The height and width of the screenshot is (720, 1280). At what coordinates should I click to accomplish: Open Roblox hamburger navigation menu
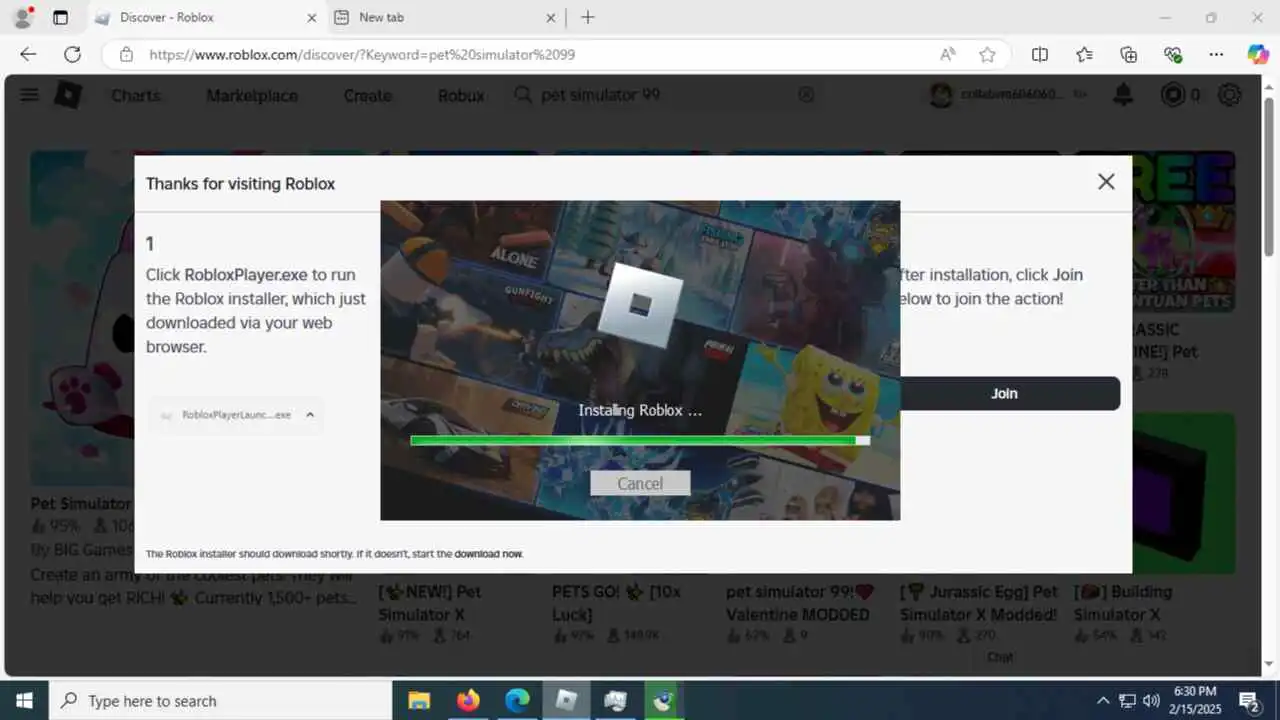[x=29, y=95]
